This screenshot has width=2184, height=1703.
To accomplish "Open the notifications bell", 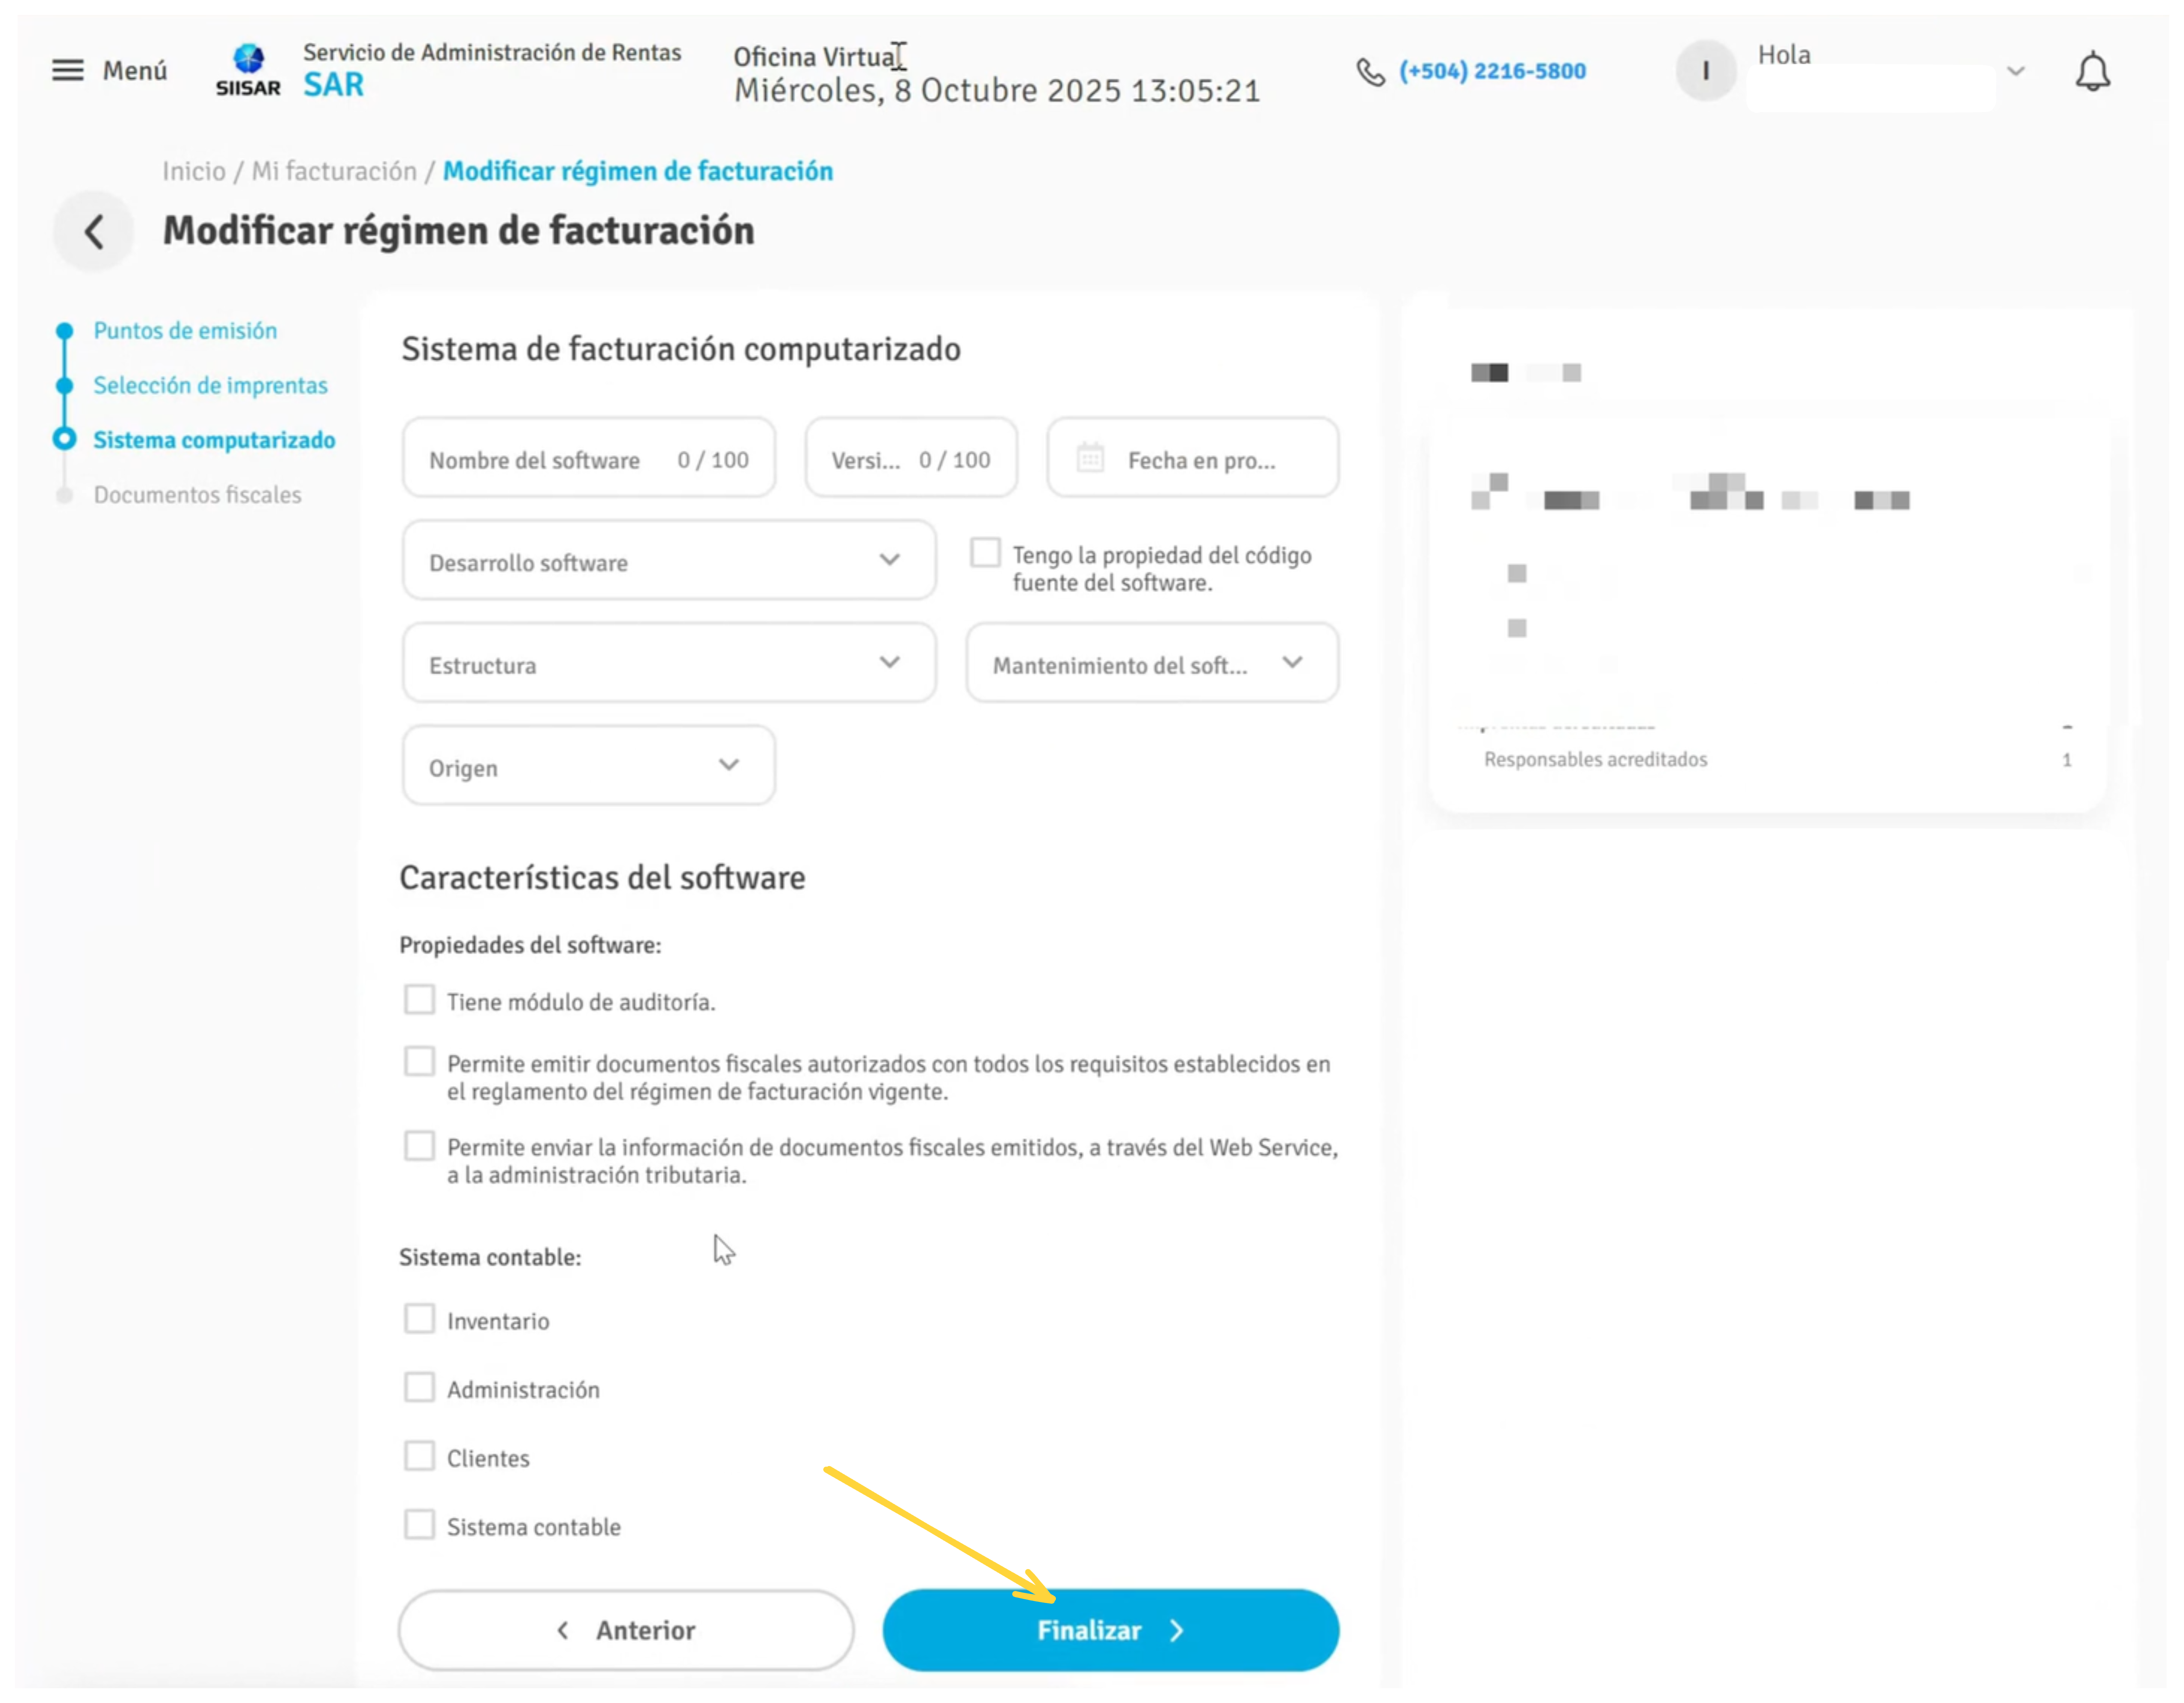I will click(x=2092, y=72).
